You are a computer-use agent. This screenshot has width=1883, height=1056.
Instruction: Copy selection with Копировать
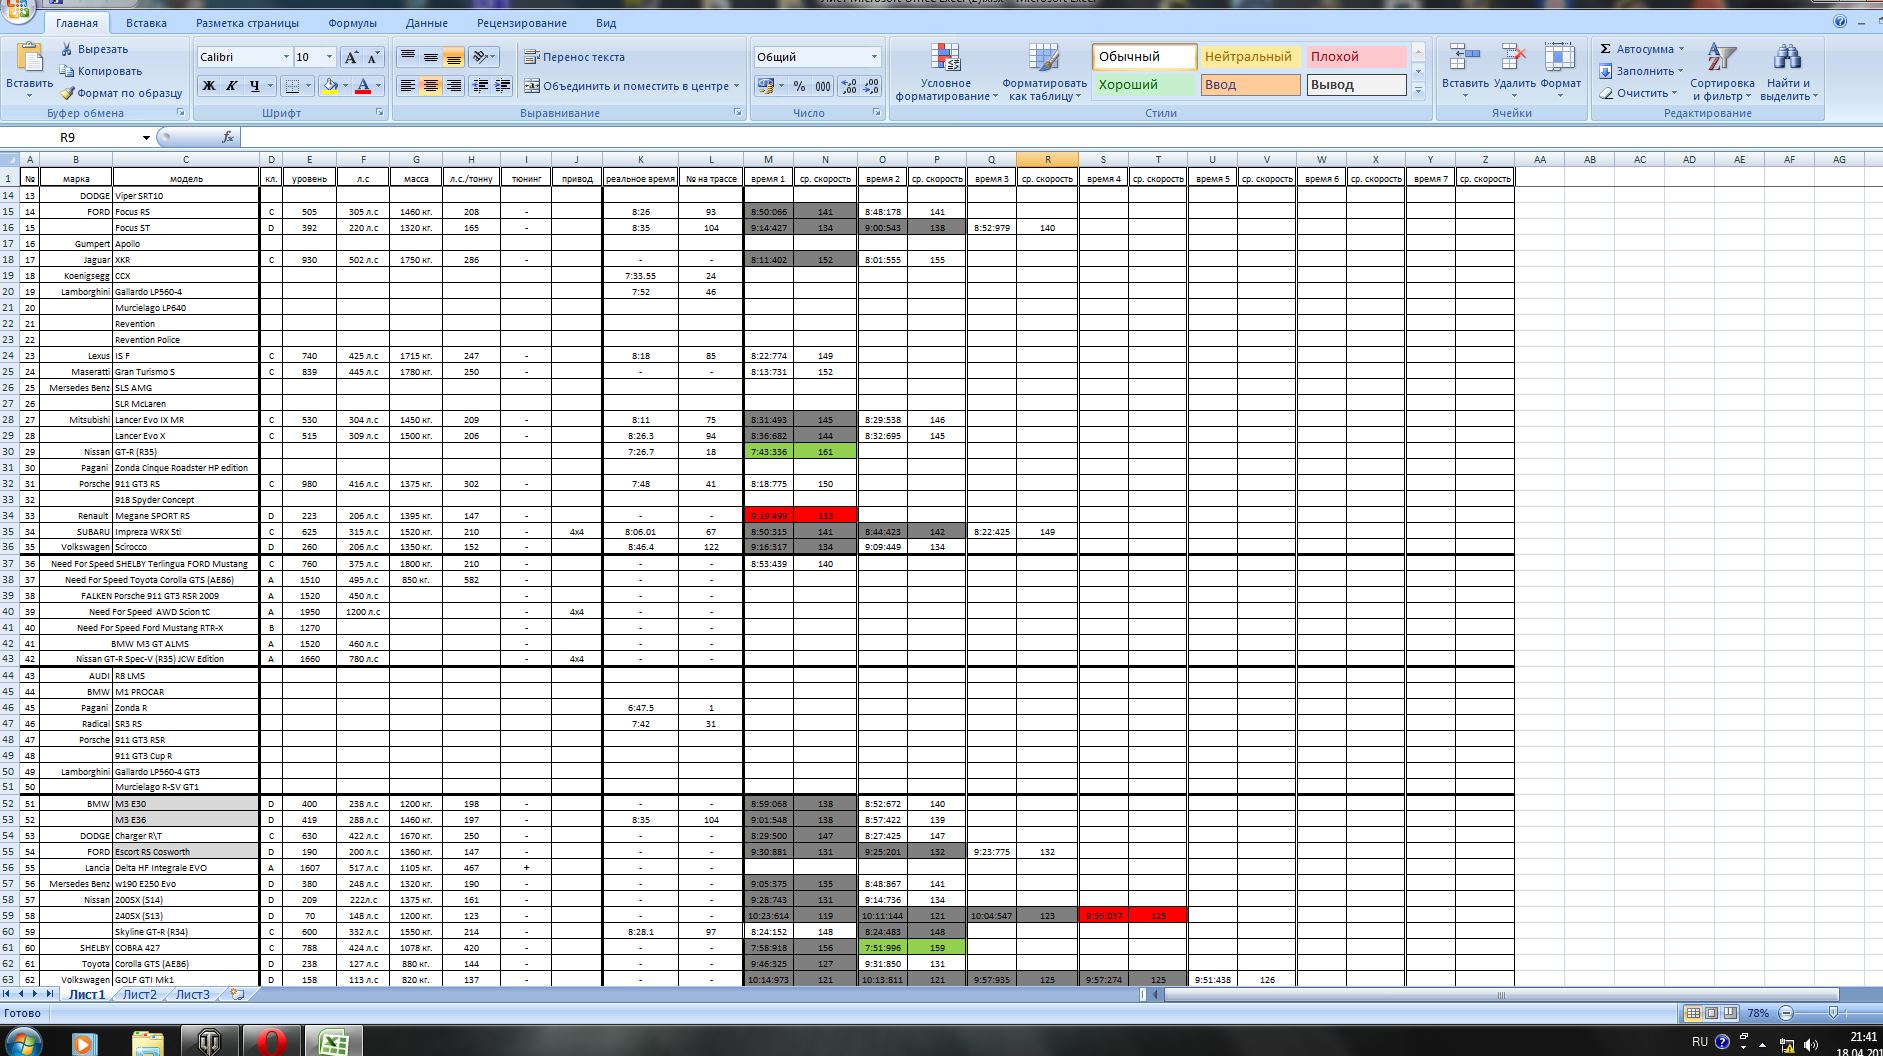click(x=100, y=71)
